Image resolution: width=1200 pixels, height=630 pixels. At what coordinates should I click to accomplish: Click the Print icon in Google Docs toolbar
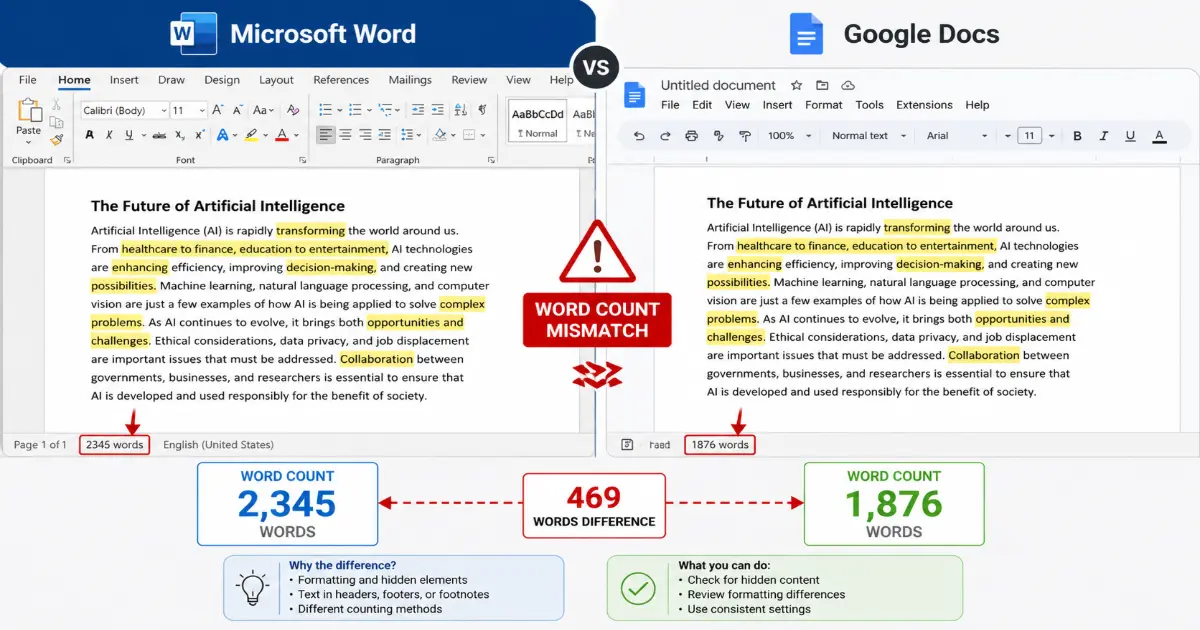(691, 135)
